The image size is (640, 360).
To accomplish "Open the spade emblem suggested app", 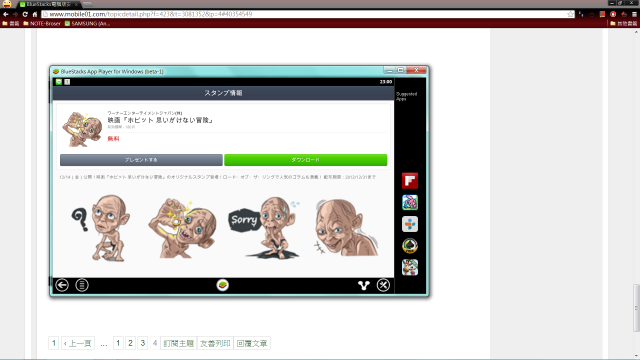I will coord(410,246).
